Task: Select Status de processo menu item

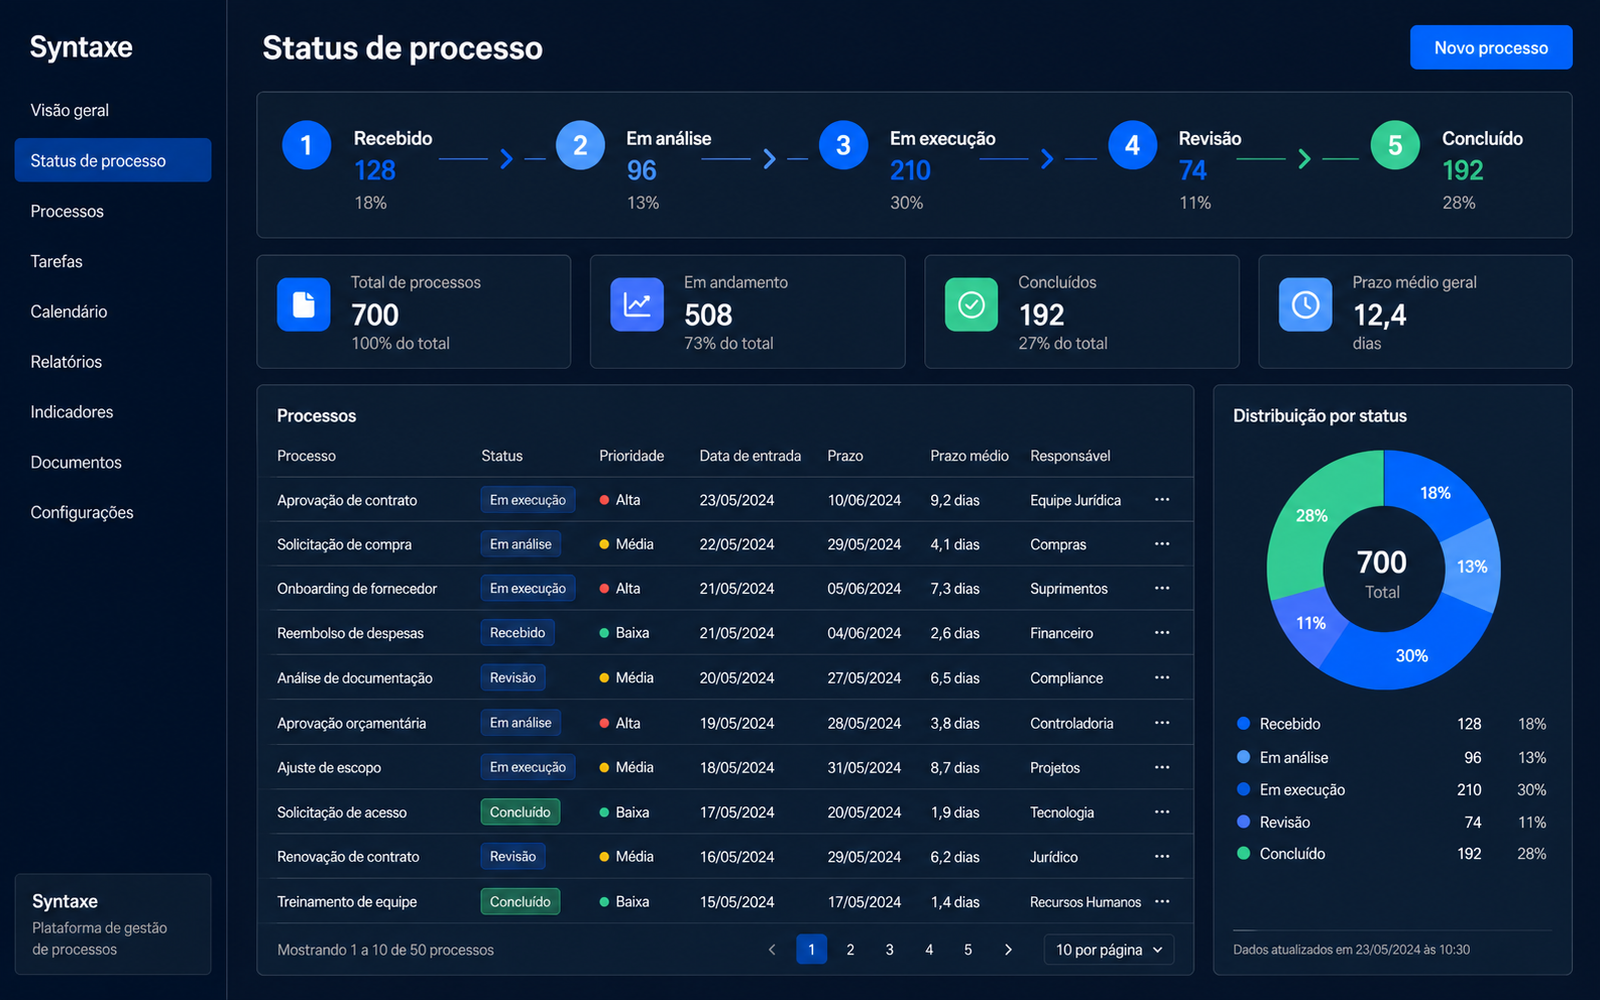Action: click(113, 160)
